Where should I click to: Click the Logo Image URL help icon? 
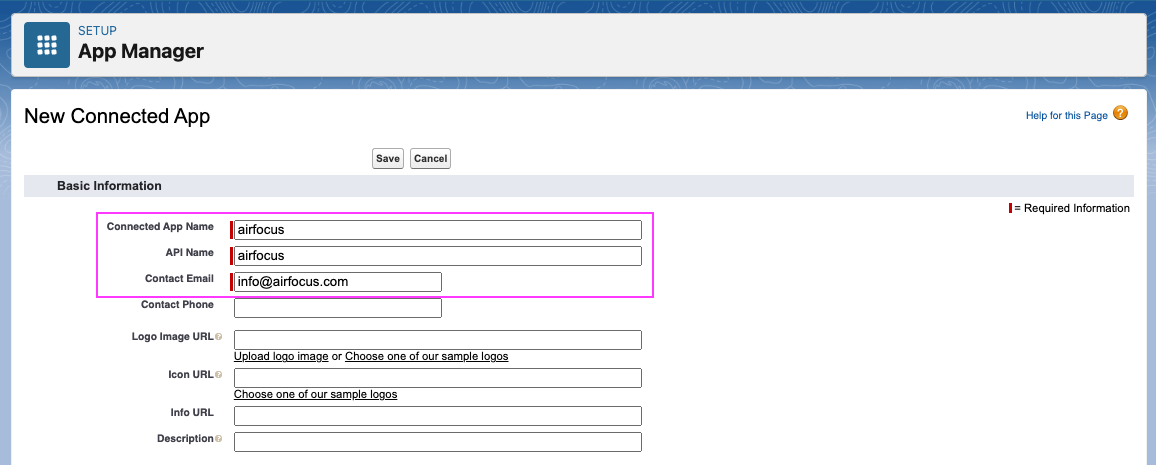[218, 337]
